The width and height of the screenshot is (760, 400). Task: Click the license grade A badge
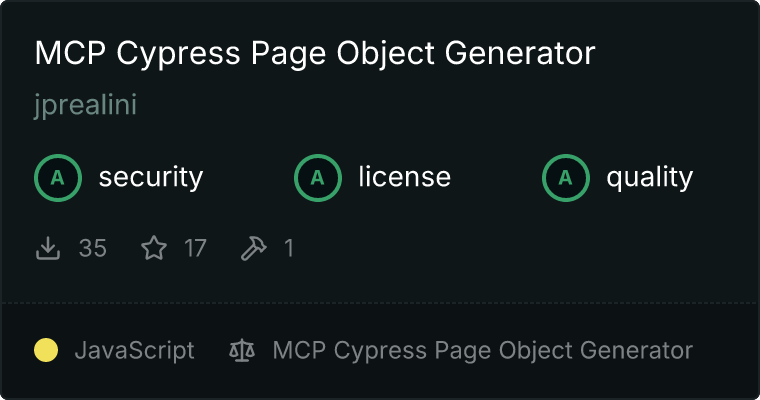(317, 178)
